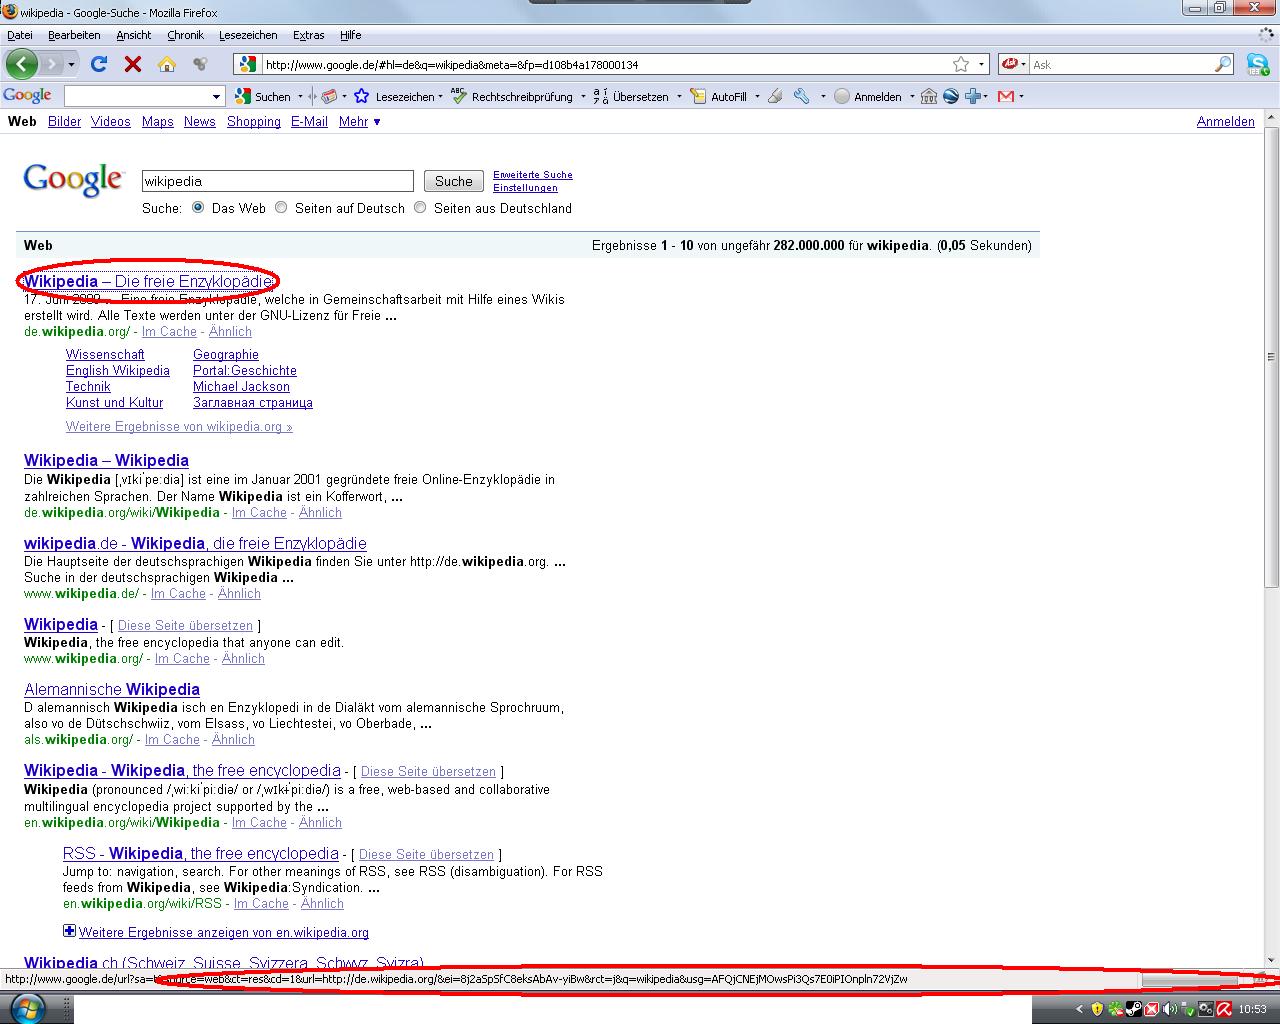The width and height of the screenshot is (1280, 1024).
Task: Click the bookmark star in the address bar
Action: point(961,64)
